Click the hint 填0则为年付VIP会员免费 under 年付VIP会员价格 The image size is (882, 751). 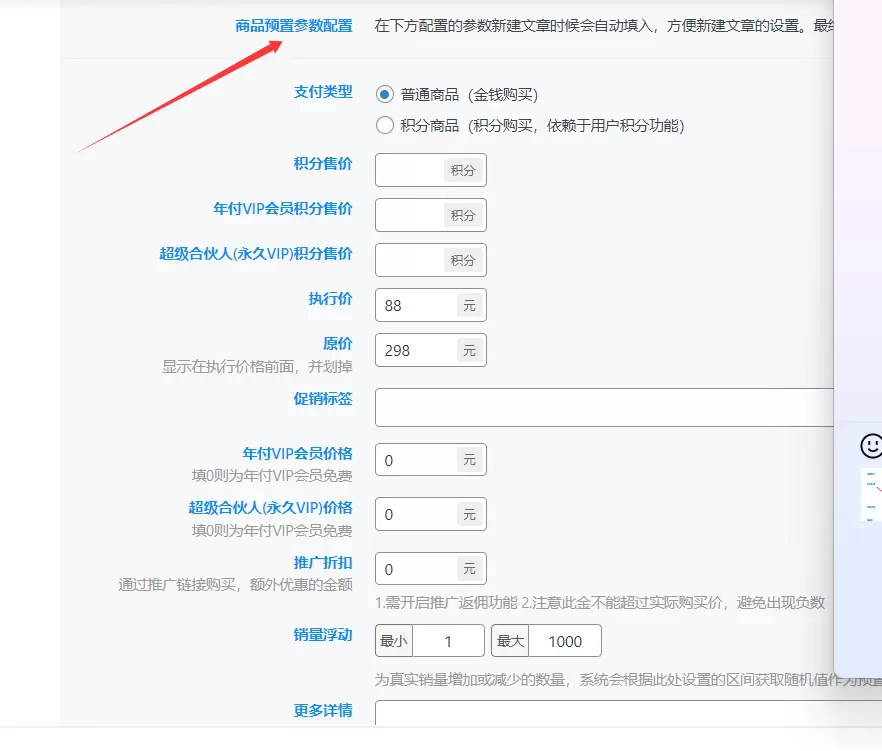point(272,476)
